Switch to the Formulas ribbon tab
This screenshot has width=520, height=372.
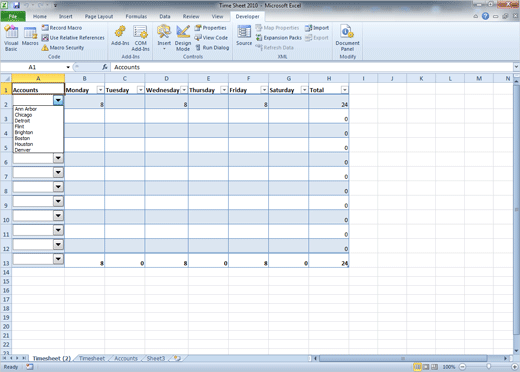136,16
